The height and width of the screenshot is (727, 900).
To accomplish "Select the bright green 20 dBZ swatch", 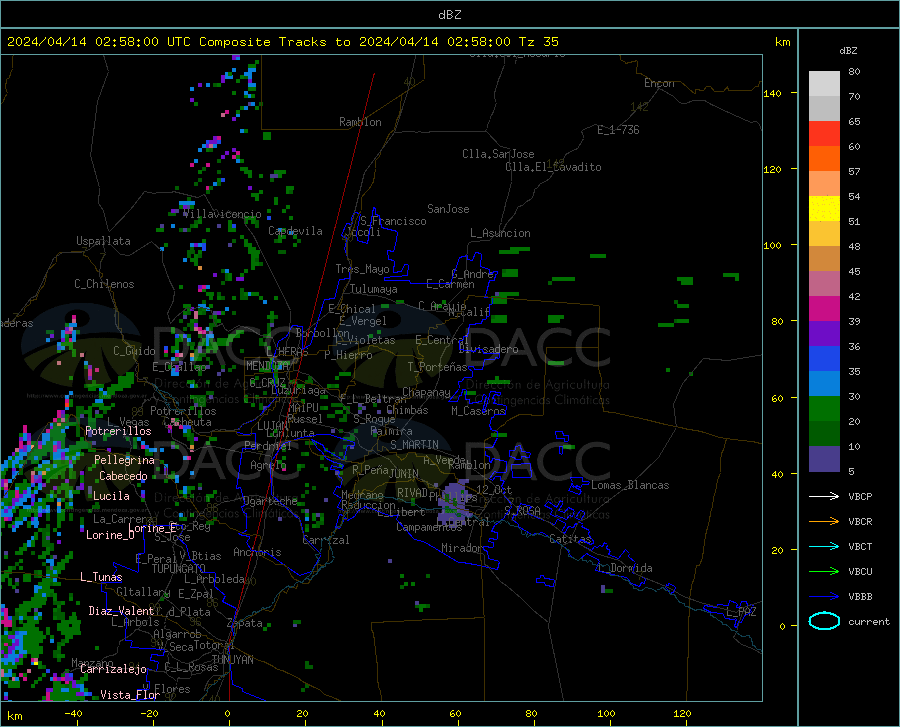I will [824, 409].
